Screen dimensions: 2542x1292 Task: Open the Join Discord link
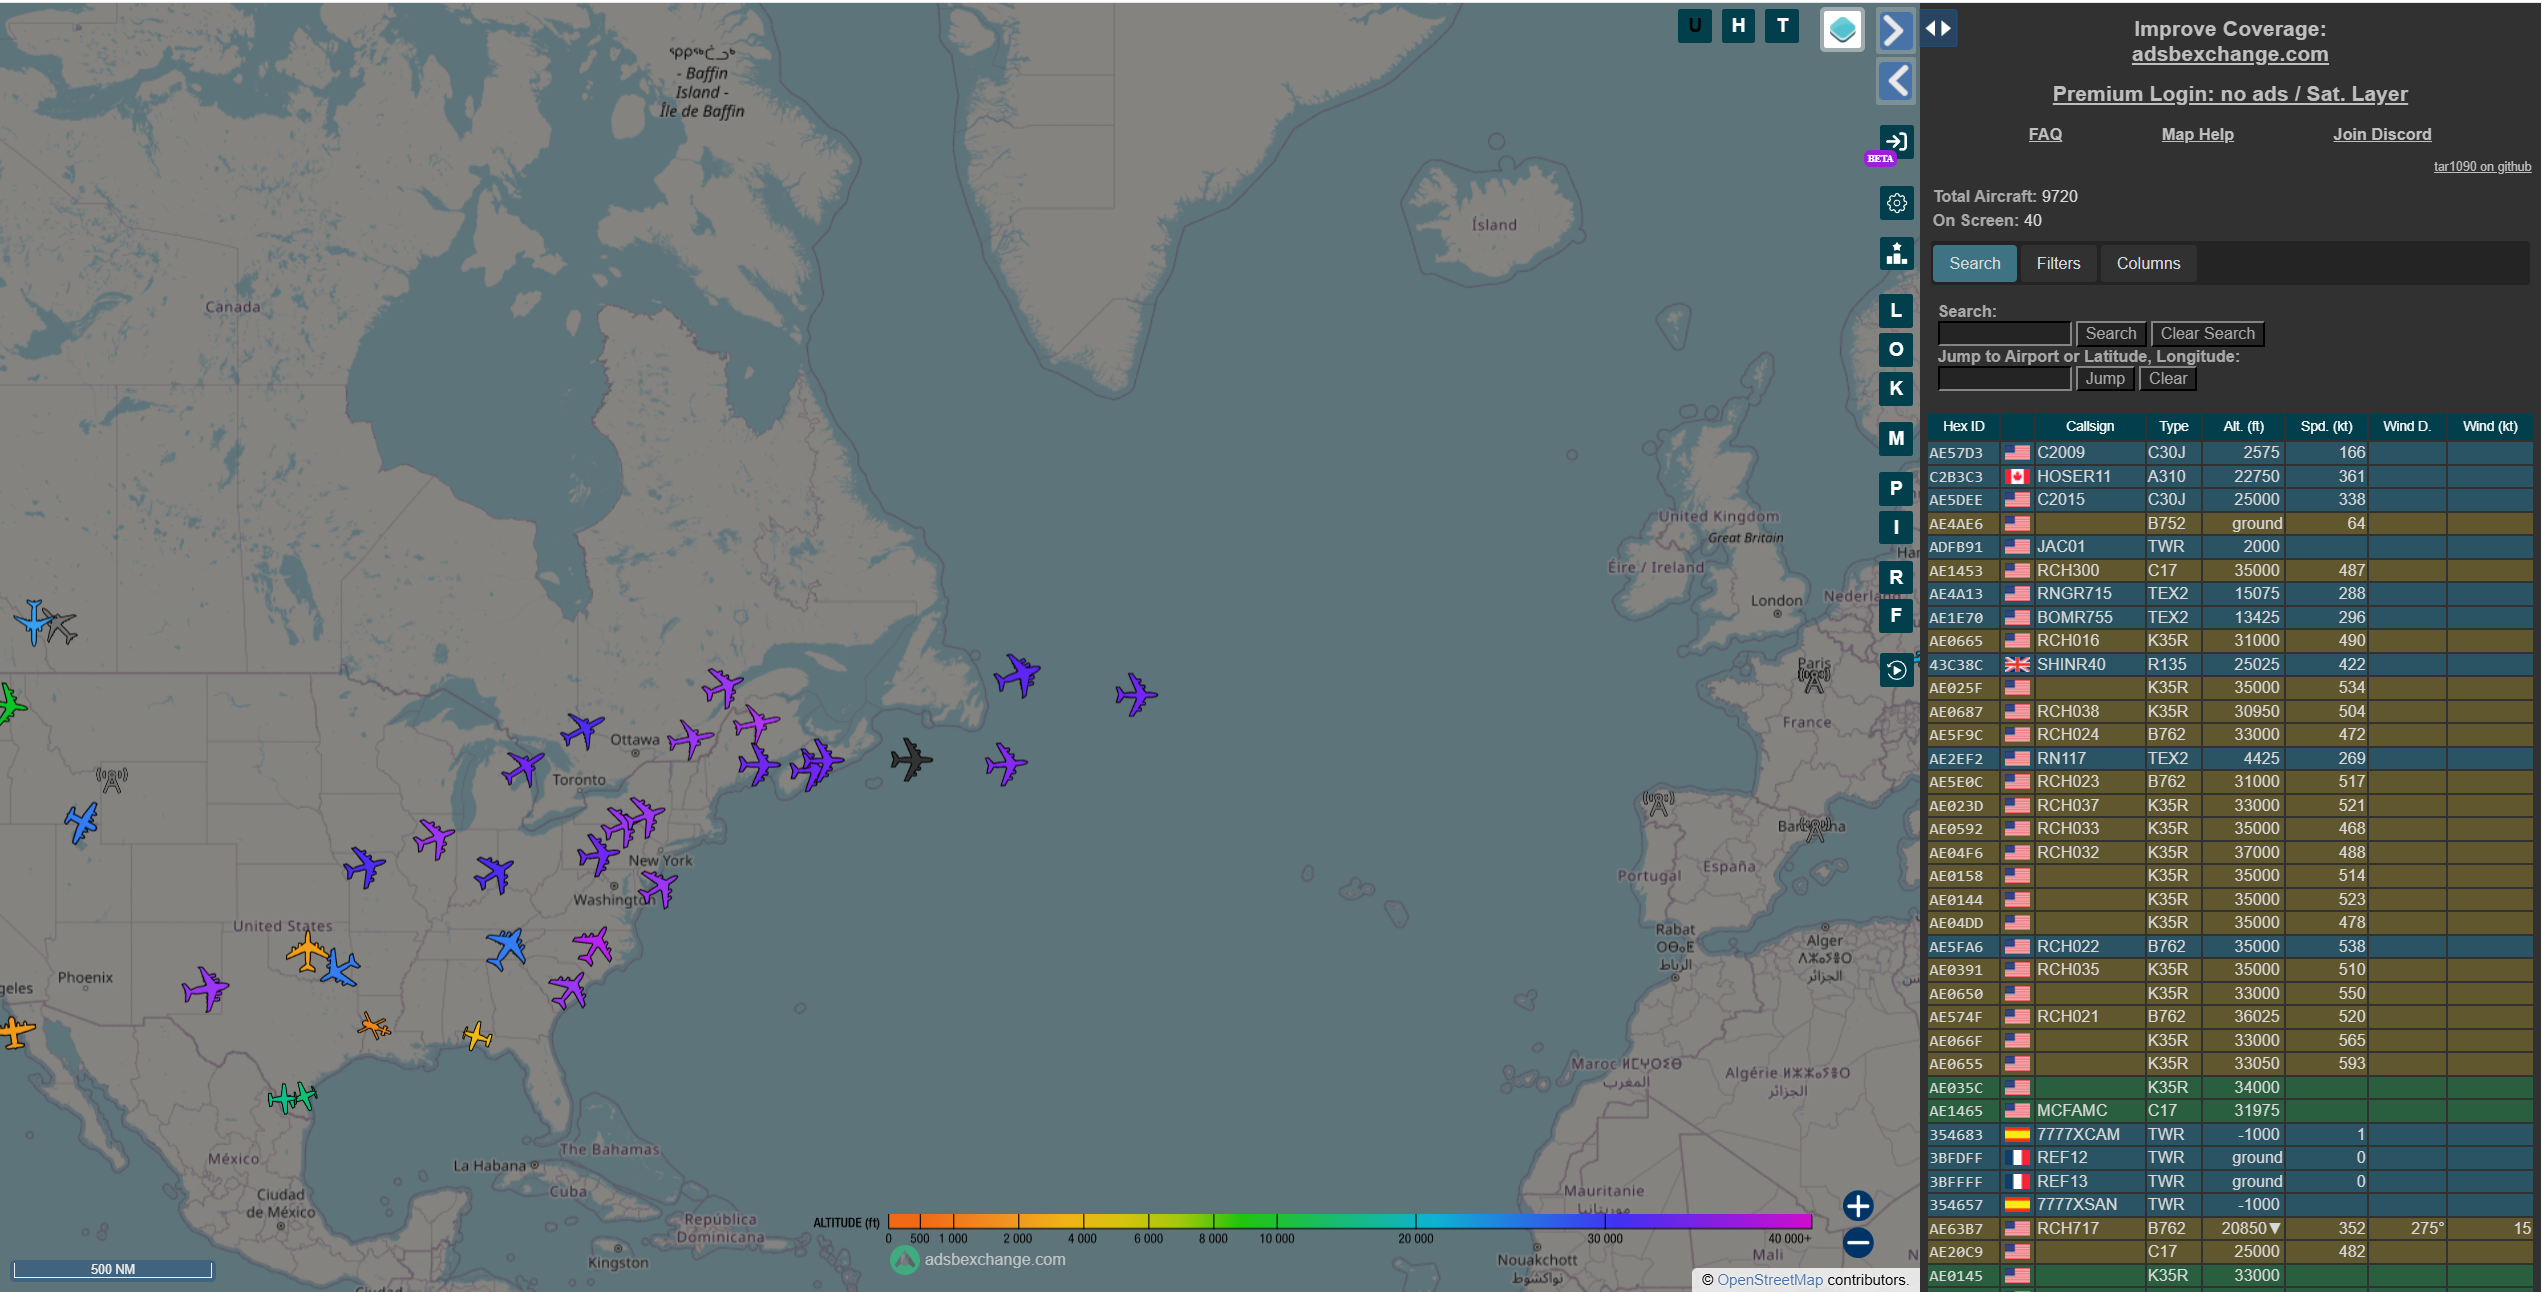(x=2382, y=134)
